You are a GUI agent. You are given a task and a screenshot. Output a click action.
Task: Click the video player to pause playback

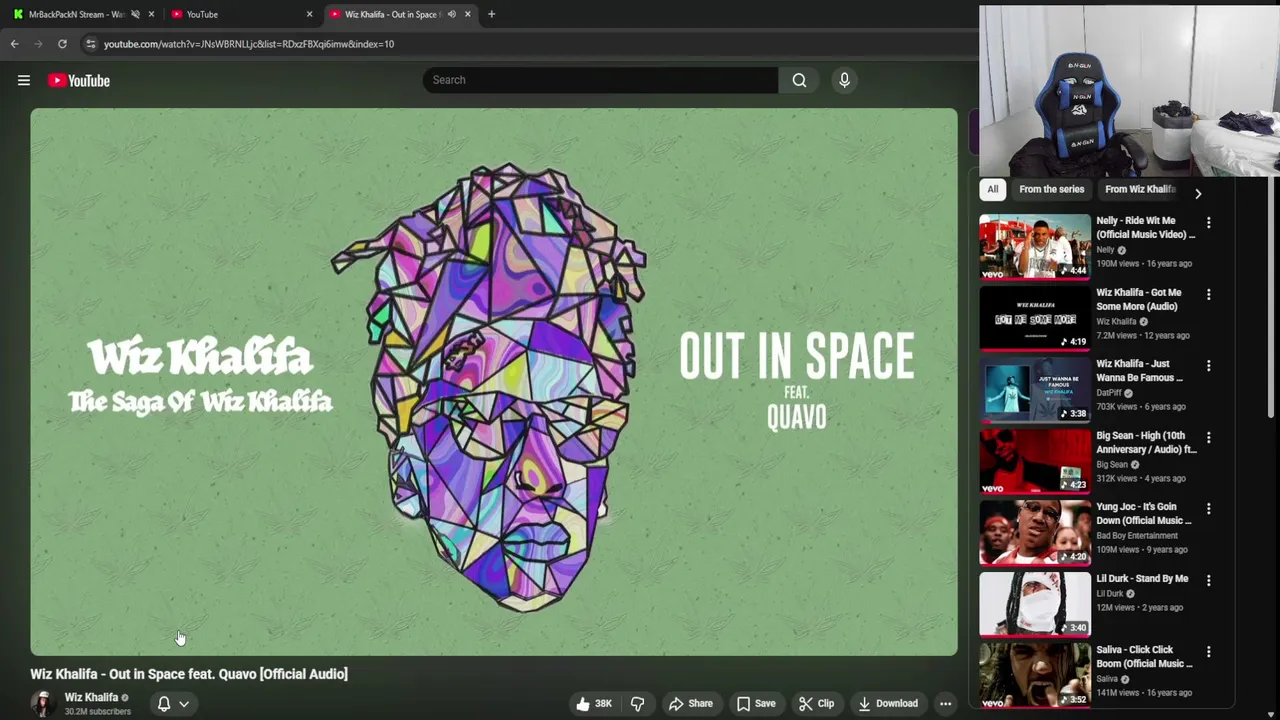pos(494,382)
